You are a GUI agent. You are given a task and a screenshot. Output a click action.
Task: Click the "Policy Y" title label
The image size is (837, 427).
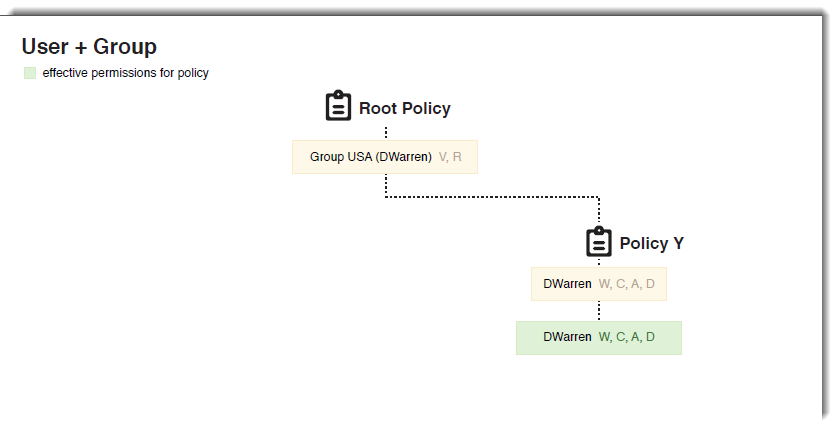tap(652, 243)
